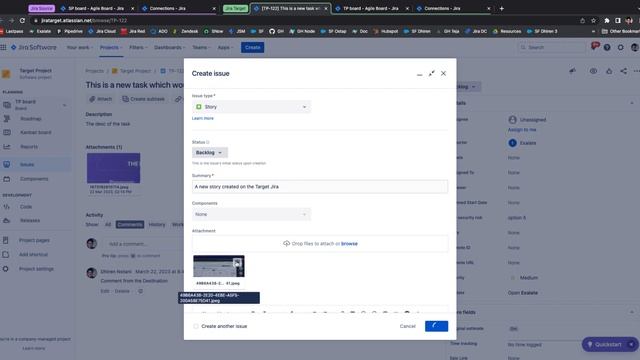Screen dimensions: 640x360
Task: Click the Projects breadcrumb link
Action: (x=95, y=71)
